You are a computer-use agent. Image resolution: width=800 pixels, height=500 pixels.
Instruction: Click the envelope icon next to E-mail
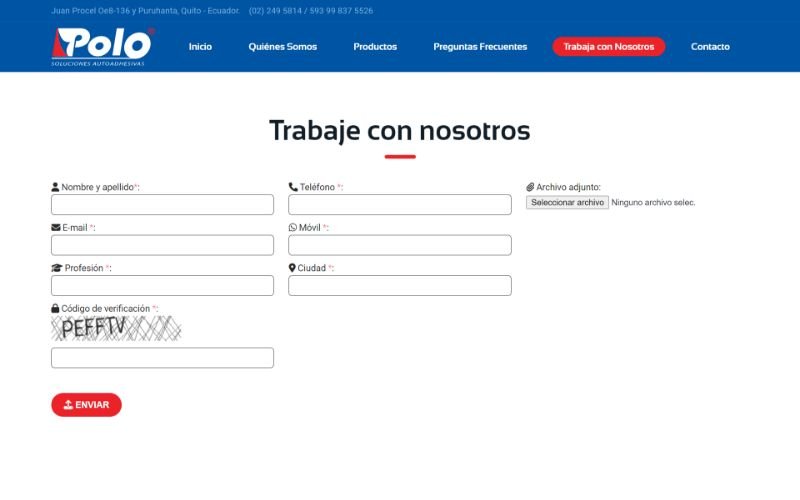(56, 228)
